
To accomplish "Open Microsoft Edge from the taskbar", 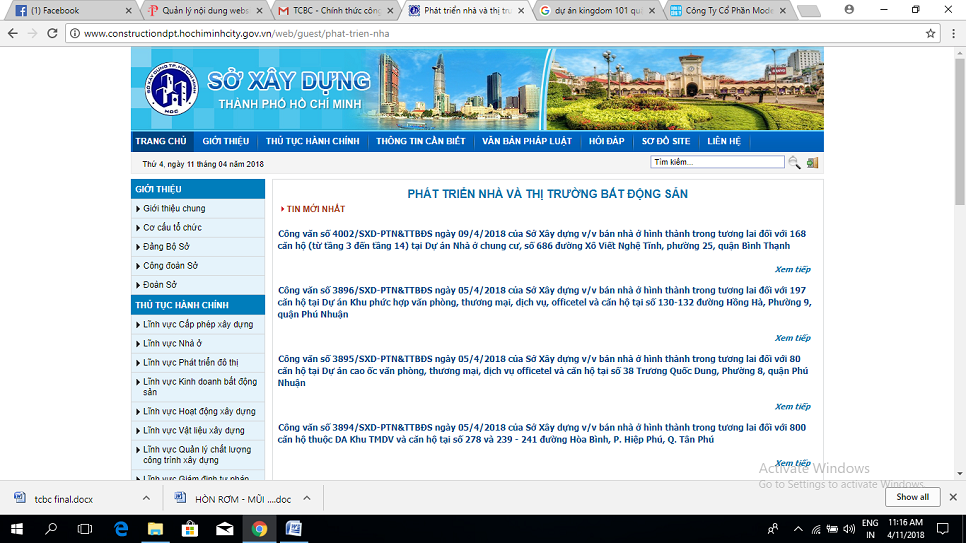I will click(x=121, y=528).
